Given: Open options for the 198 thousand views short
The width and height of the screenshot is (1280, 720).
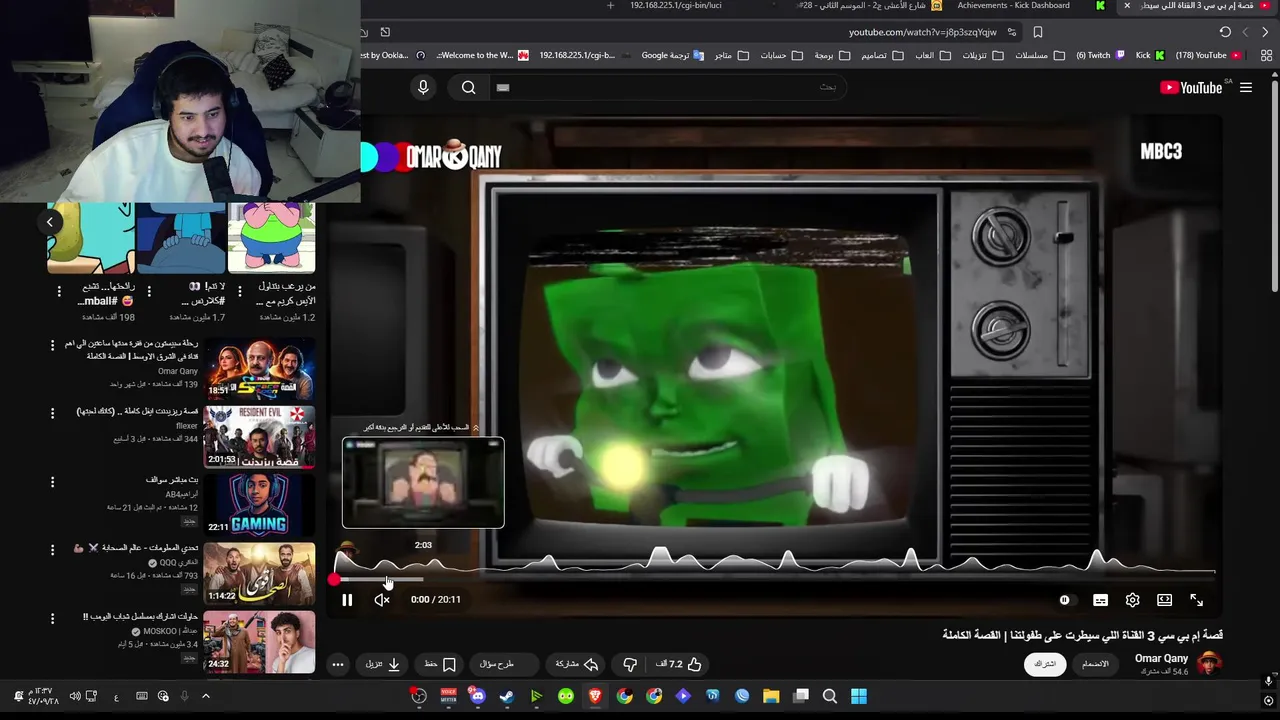Looking at the screenshot, I should [59, 291].
